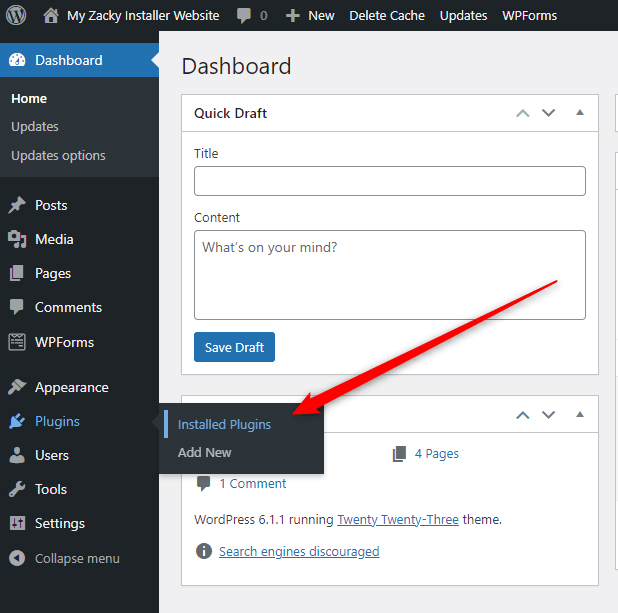Click the Comments speech bubble sidebar icon
Screen dimensions: 618x613
coord(17,307)
